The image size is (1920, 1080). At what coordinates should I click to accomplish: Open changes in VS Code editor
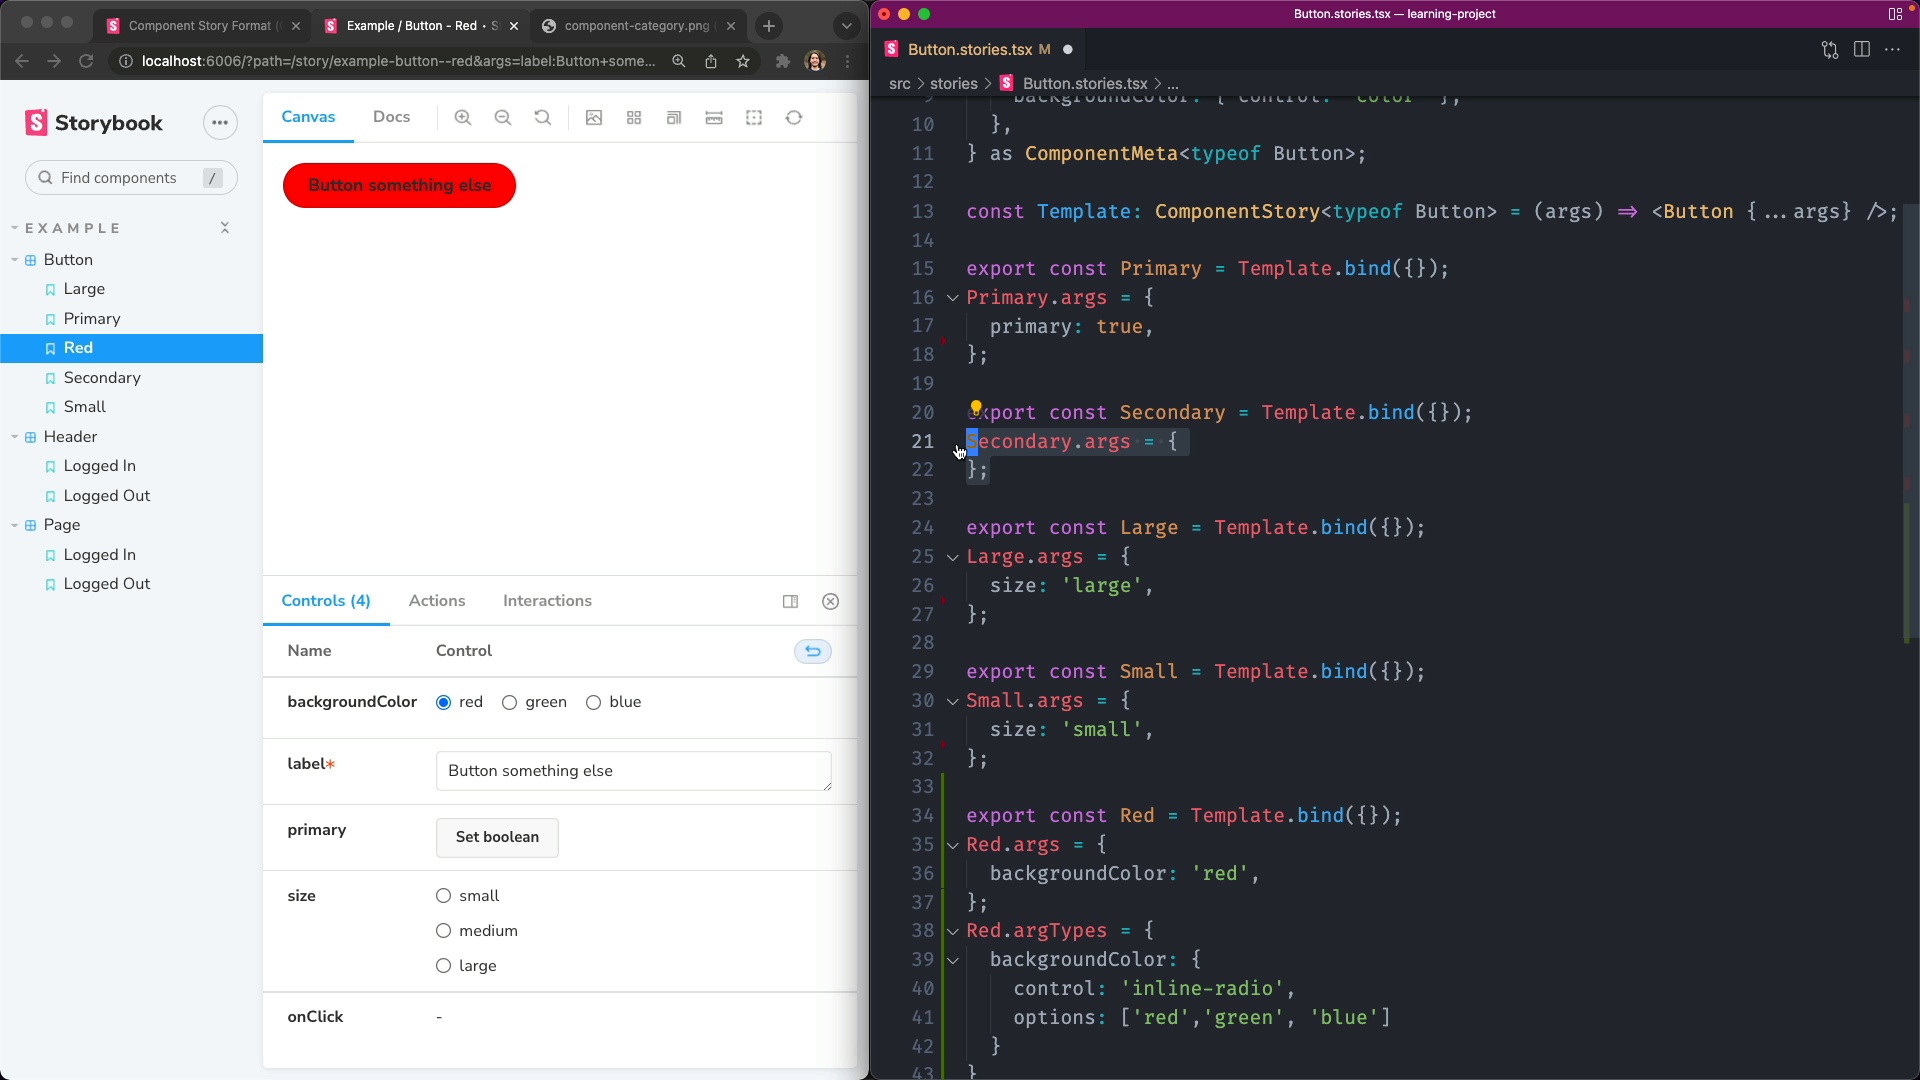[1830, 50]
